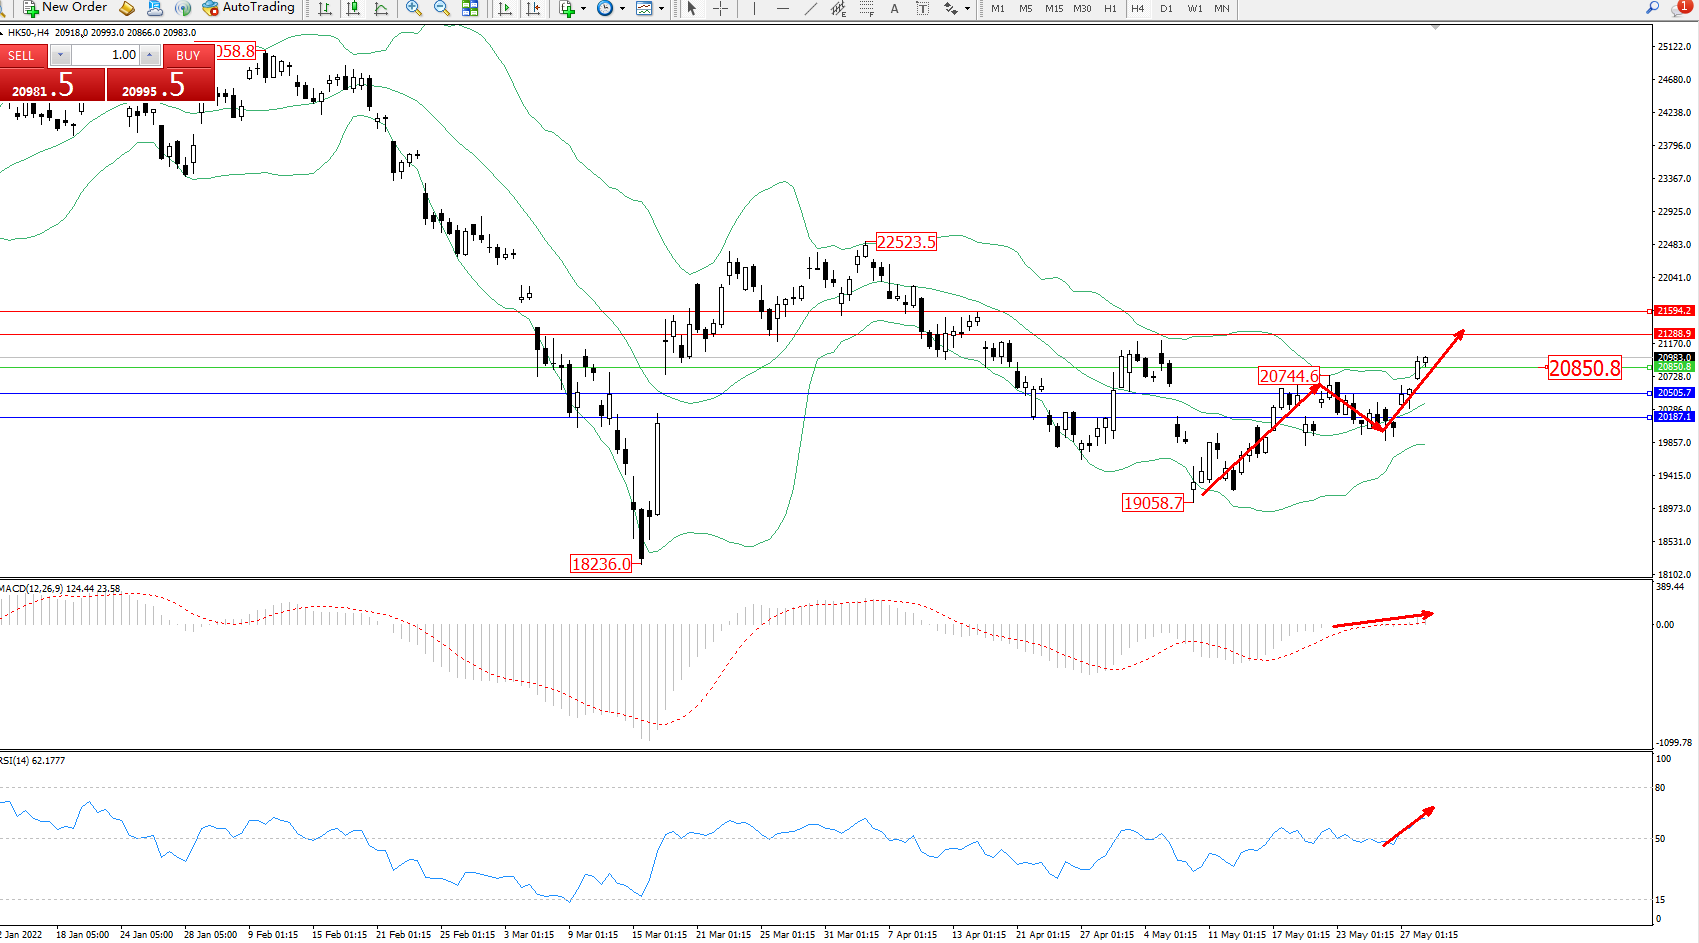The width and height of the screenshot is (1699, 943).
Task: Zoom in on the chart
Action: [414, 8]
